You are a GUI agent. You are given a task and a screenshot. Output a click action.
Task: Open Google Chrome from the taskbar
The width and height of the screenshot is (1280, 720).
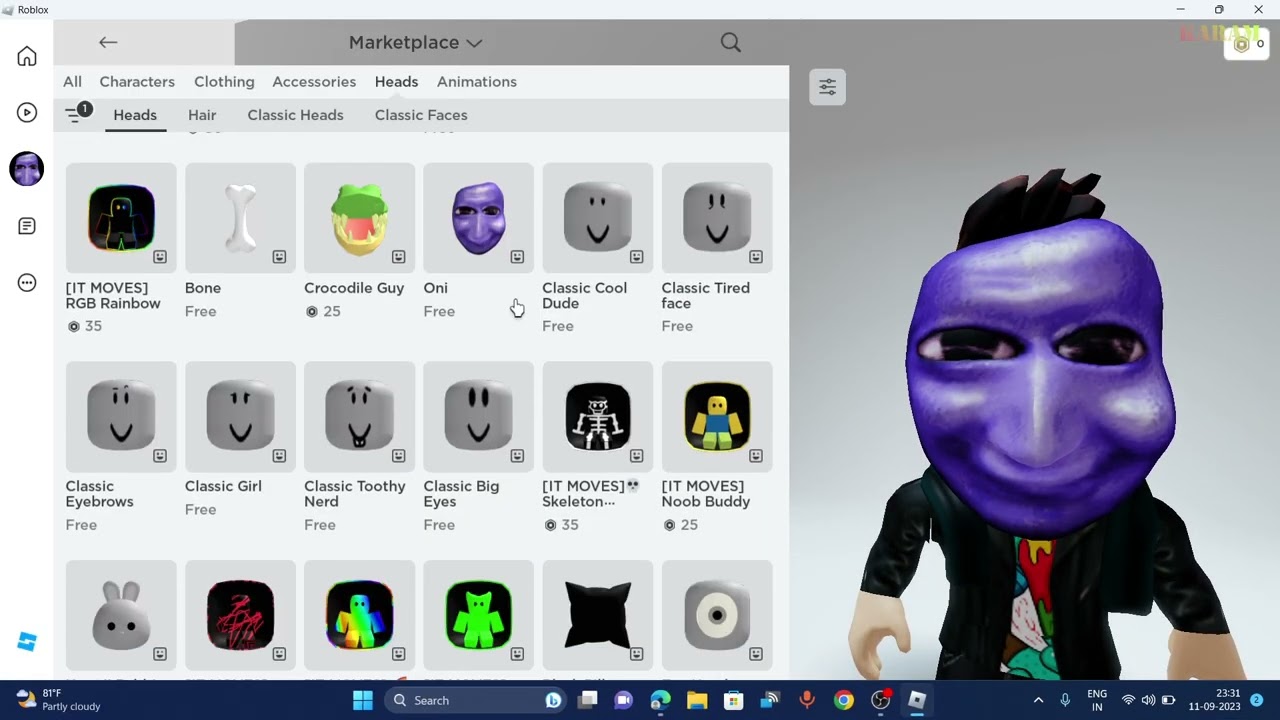844,700
